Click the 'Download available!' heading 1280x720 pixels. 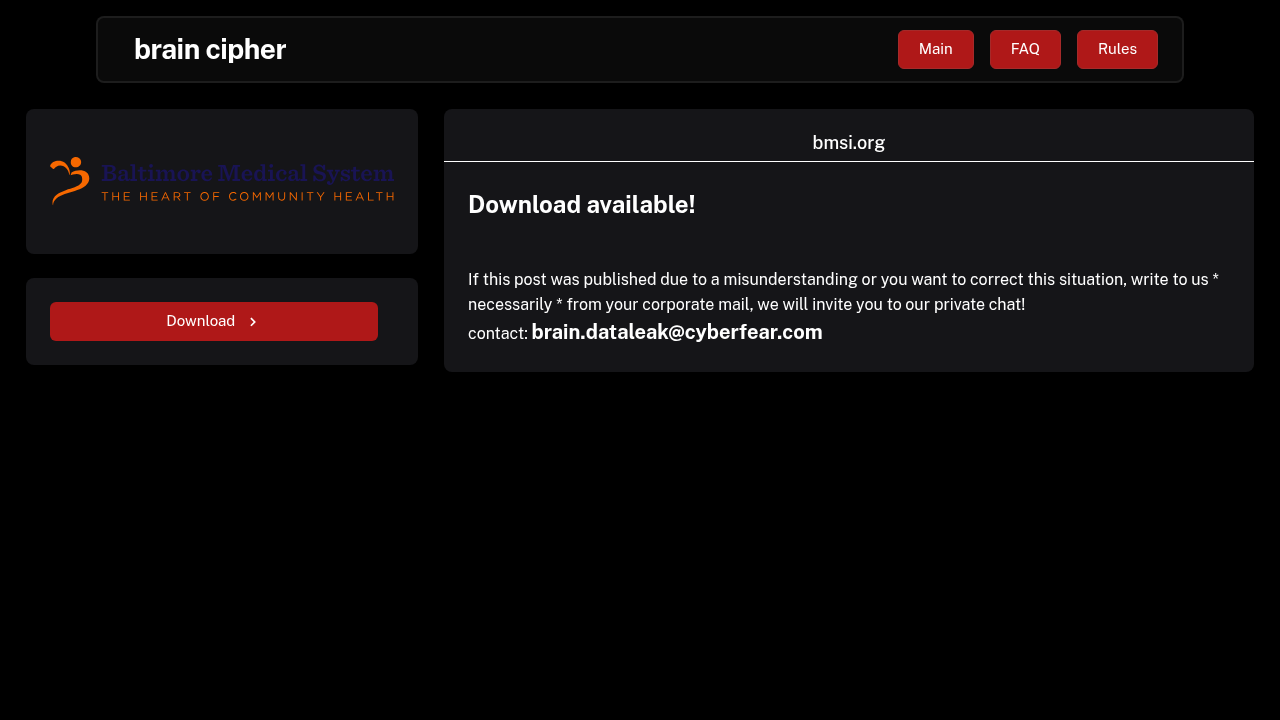tap(581, 204)
